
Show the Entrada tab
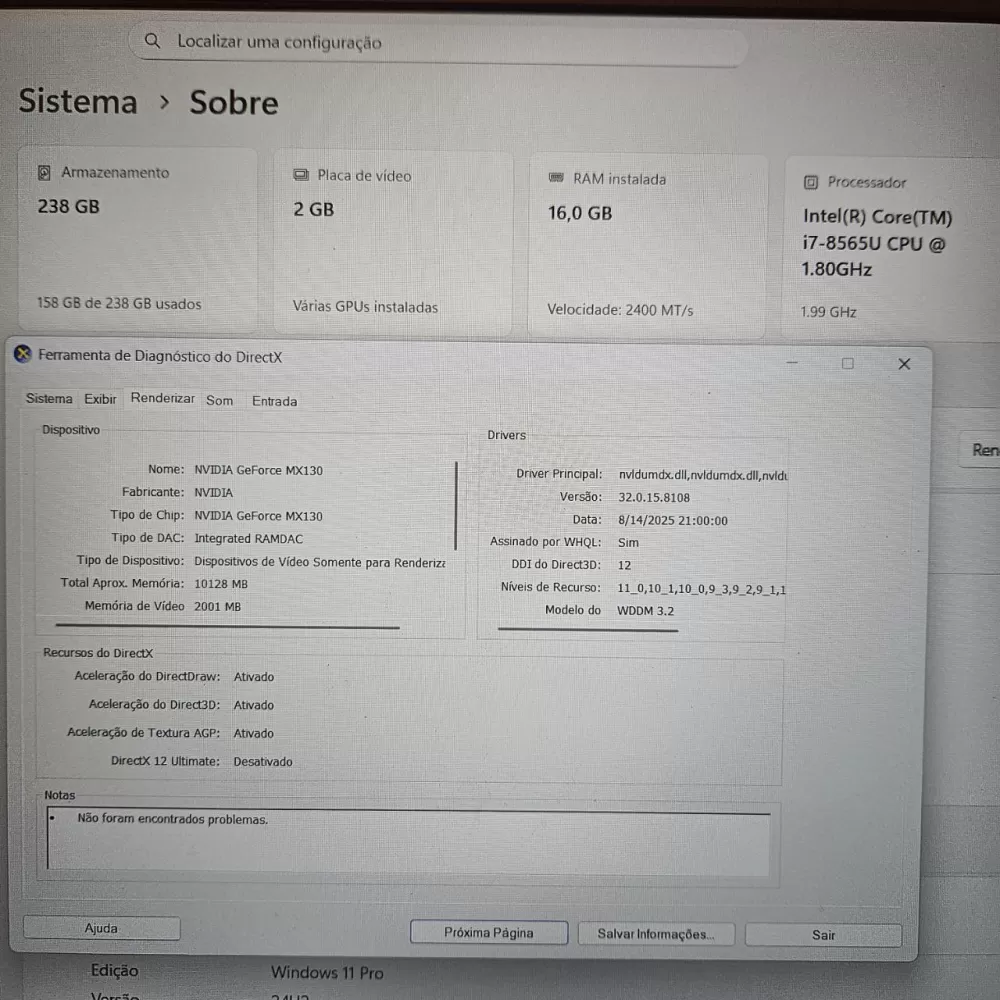tap(274, 401)
